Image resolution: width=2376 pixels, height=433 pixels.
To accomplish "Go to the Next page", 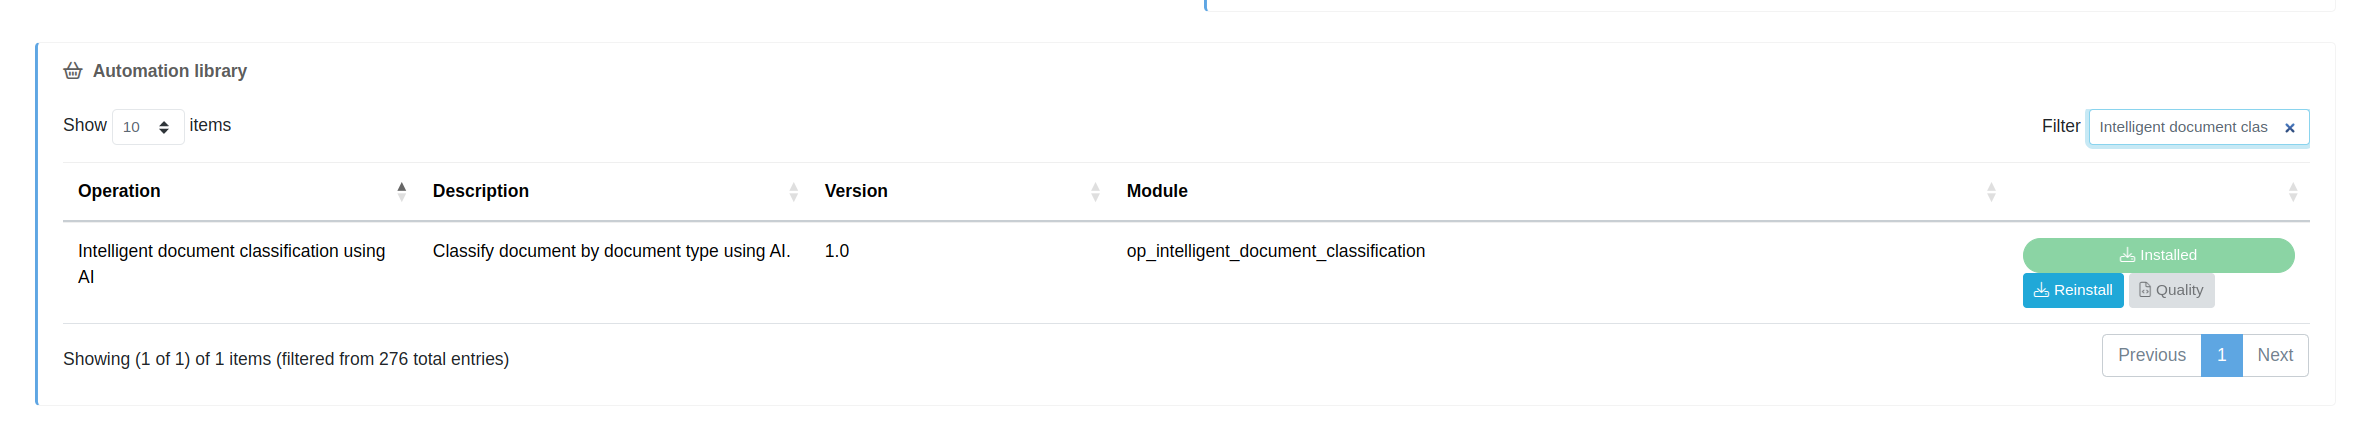I will tap(2275, 355).
